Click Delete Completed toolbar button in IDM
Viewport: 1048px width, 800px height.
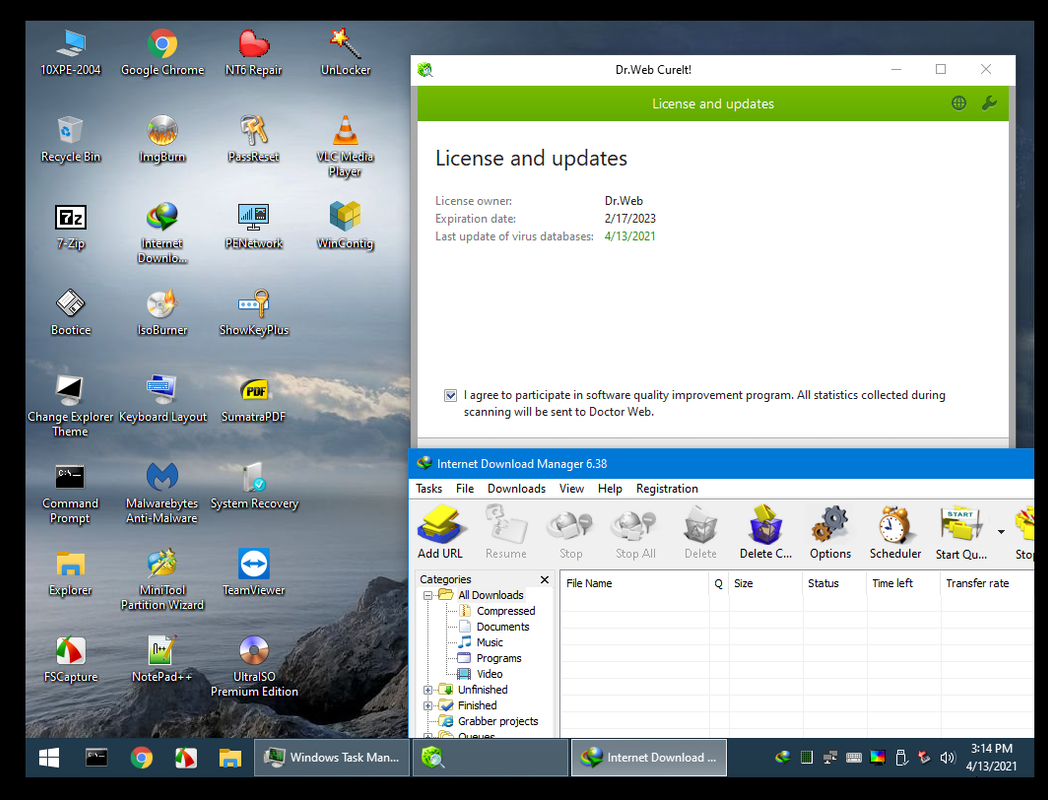tap(765, 533)
